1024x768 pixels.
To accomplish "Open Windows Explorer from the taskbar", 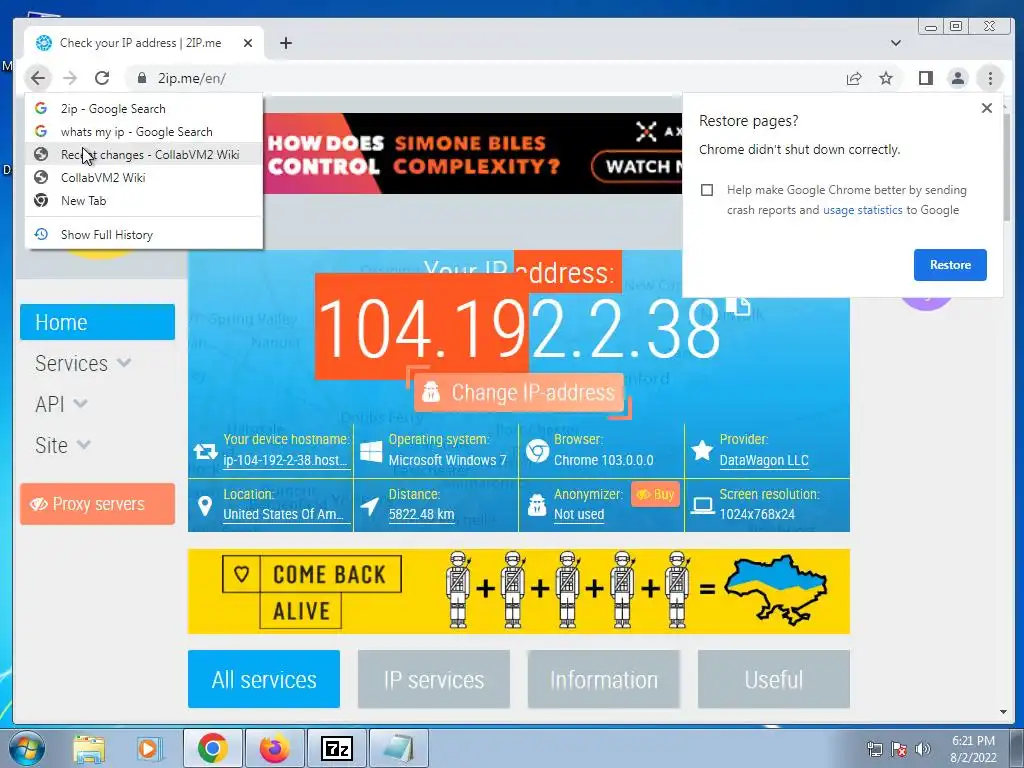I will [x=89, y=748].
